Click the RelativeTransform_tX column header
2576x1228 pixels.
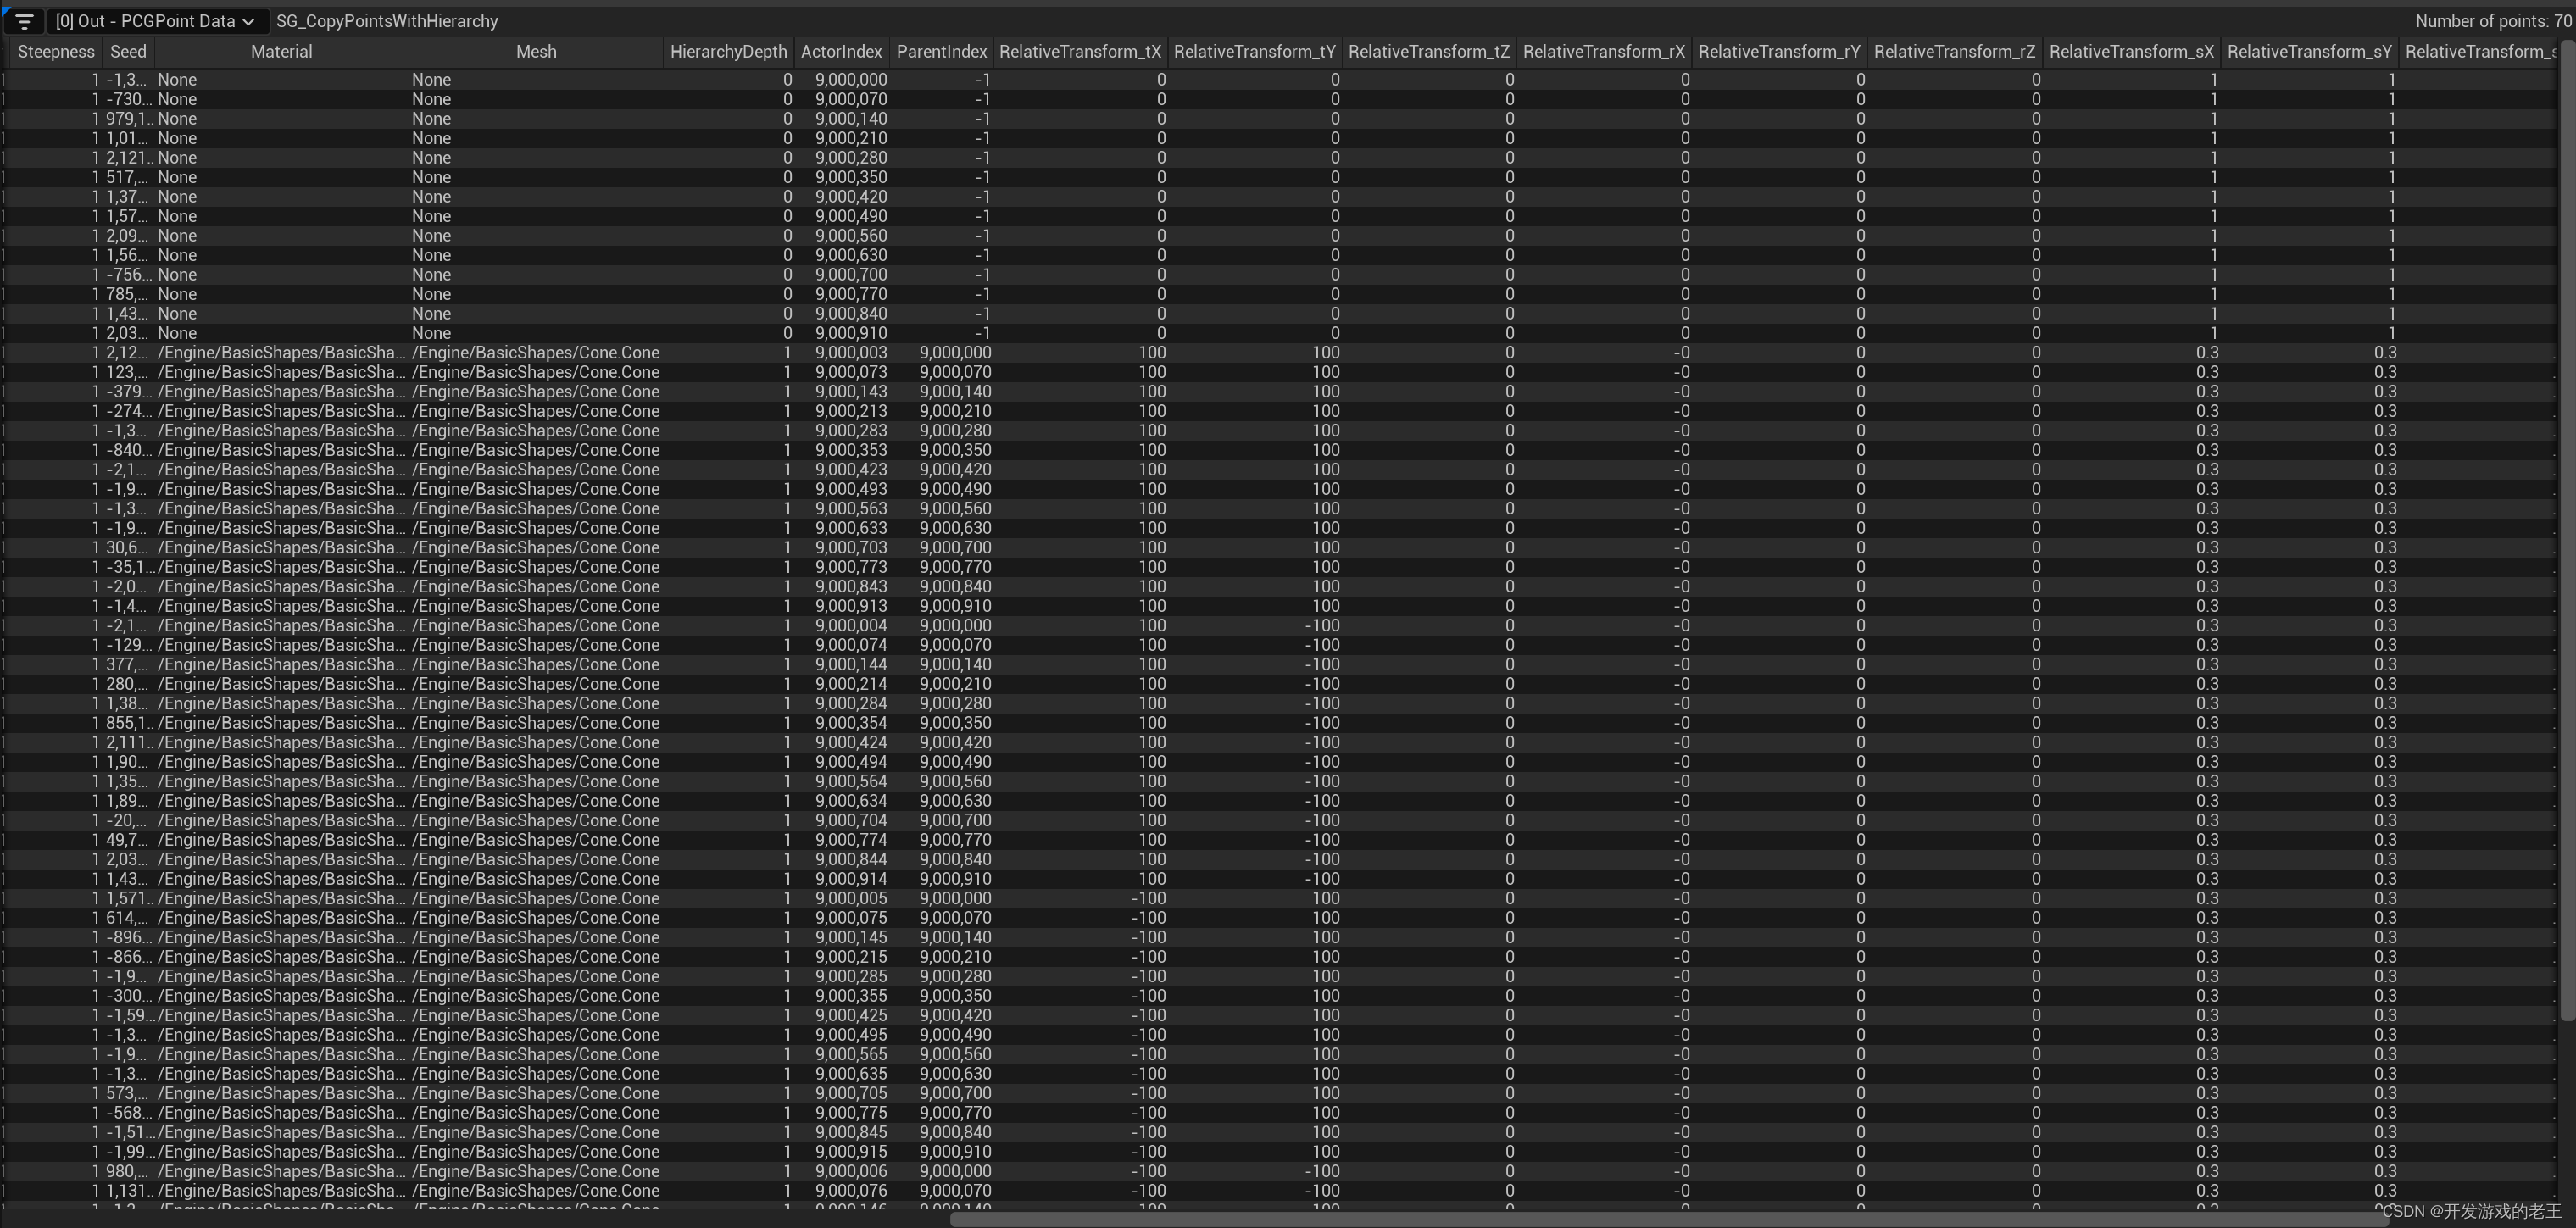[x=1080, y=52]
